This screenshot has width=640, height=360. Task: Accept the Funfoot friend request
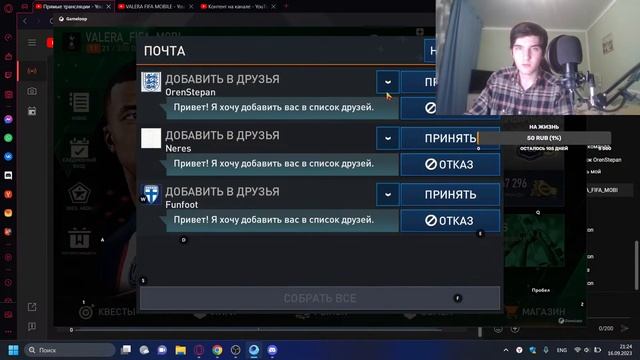click(x=450, y=194)
